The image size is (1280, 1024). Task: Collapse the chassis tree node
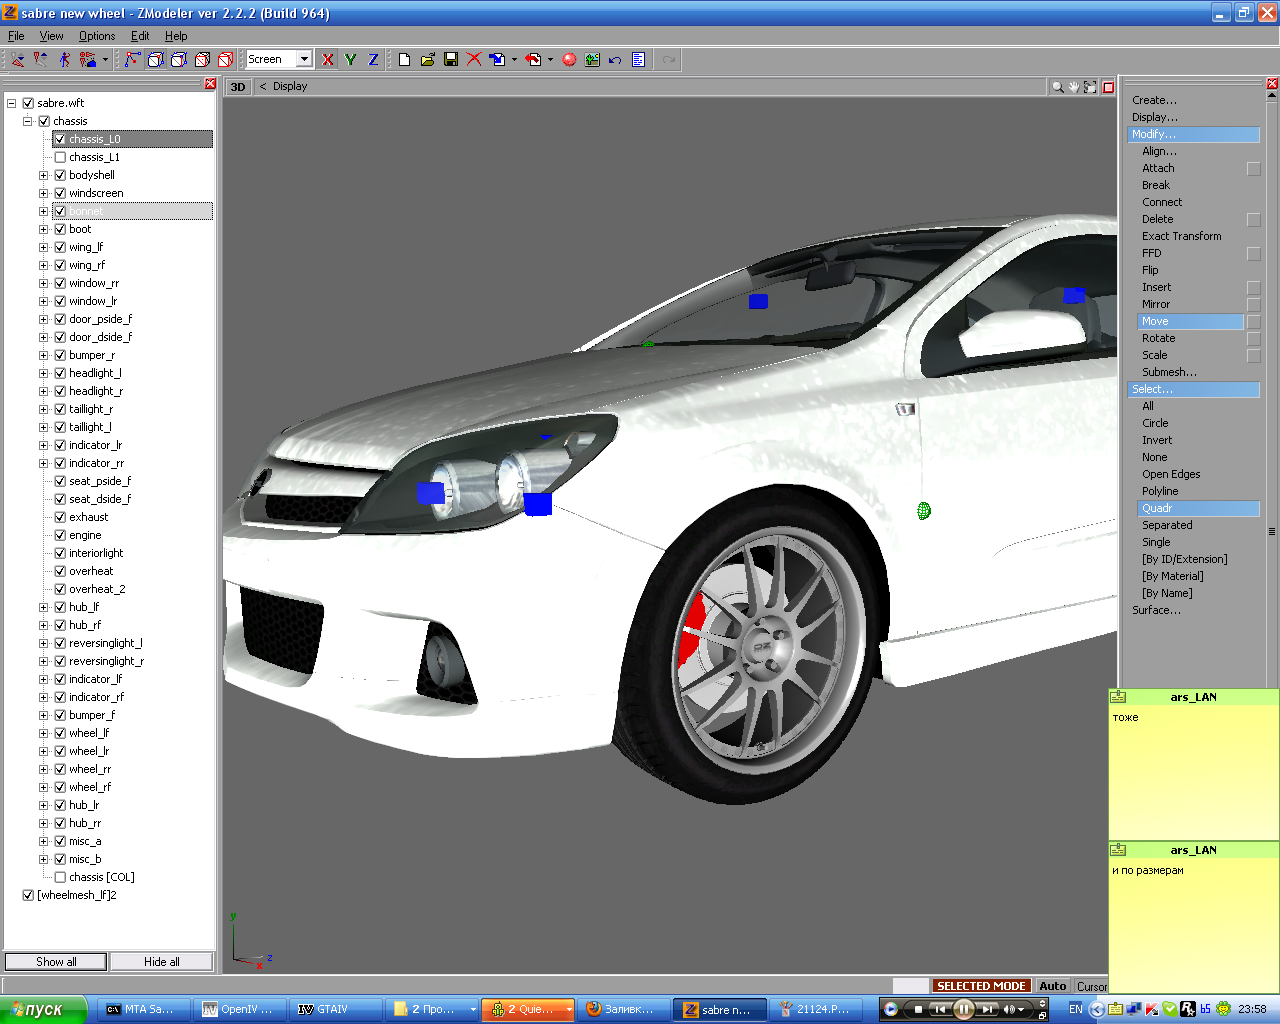click(x=28, y=121)
